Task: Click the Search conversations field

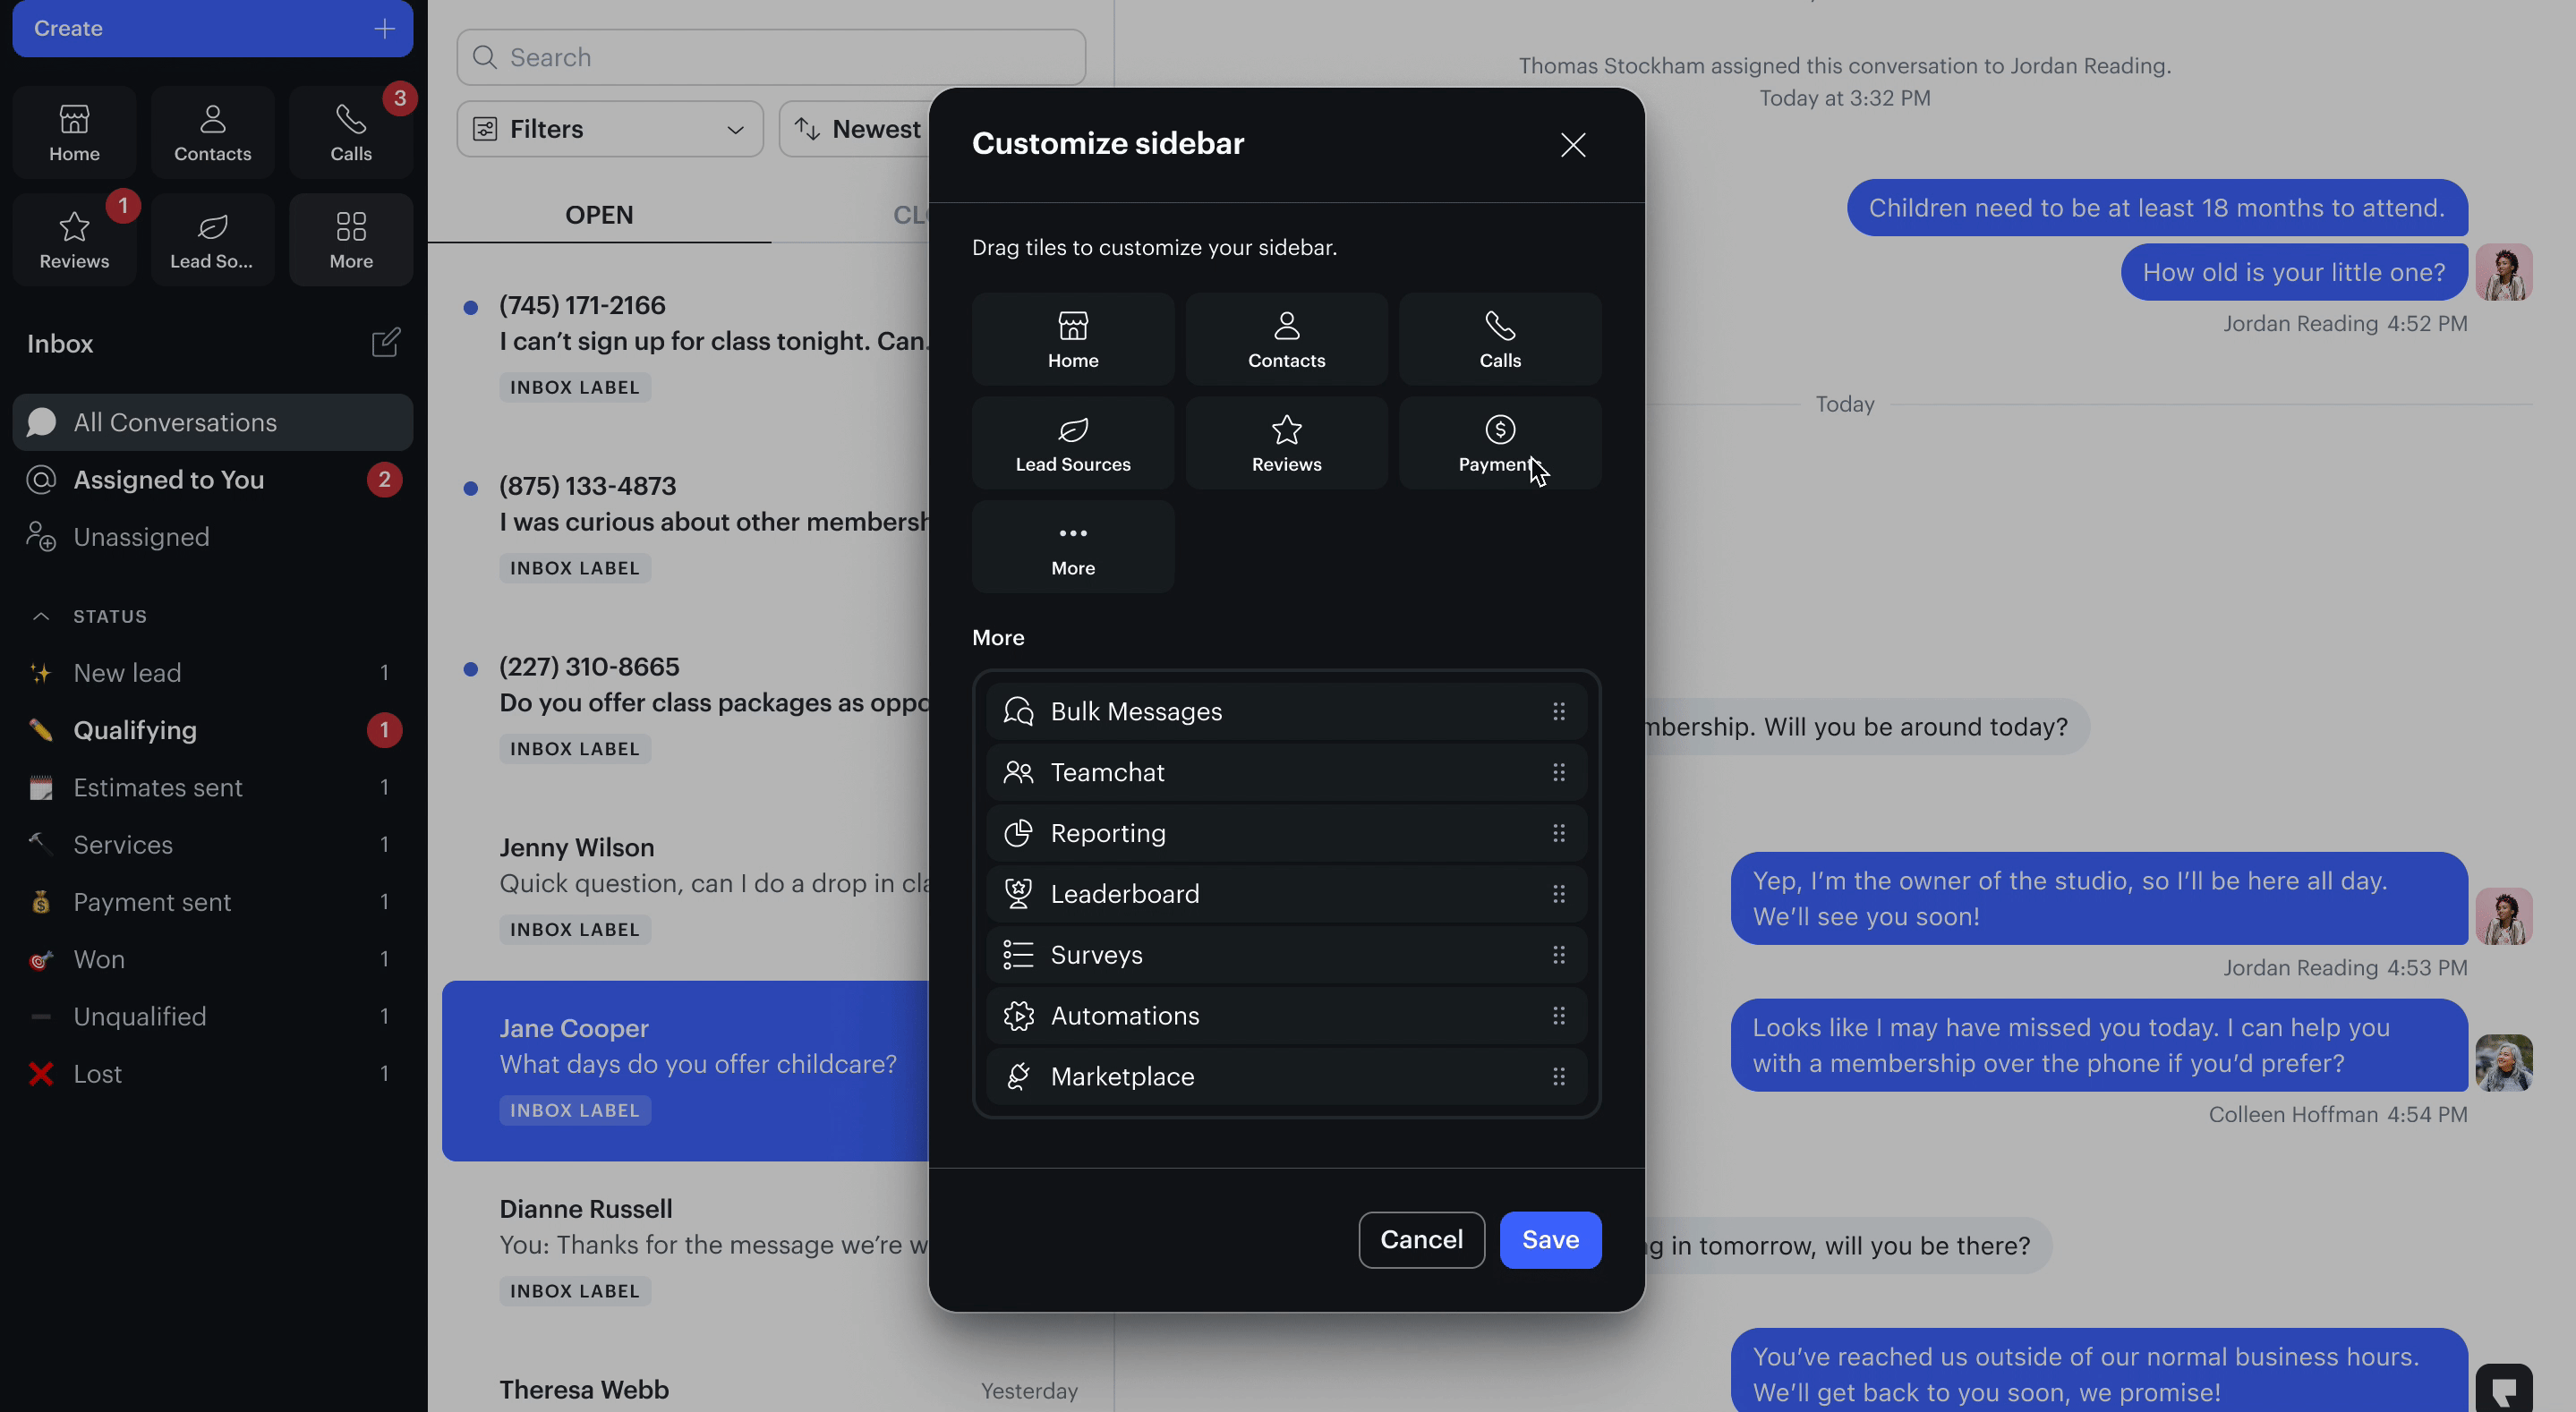Action: 769,57
